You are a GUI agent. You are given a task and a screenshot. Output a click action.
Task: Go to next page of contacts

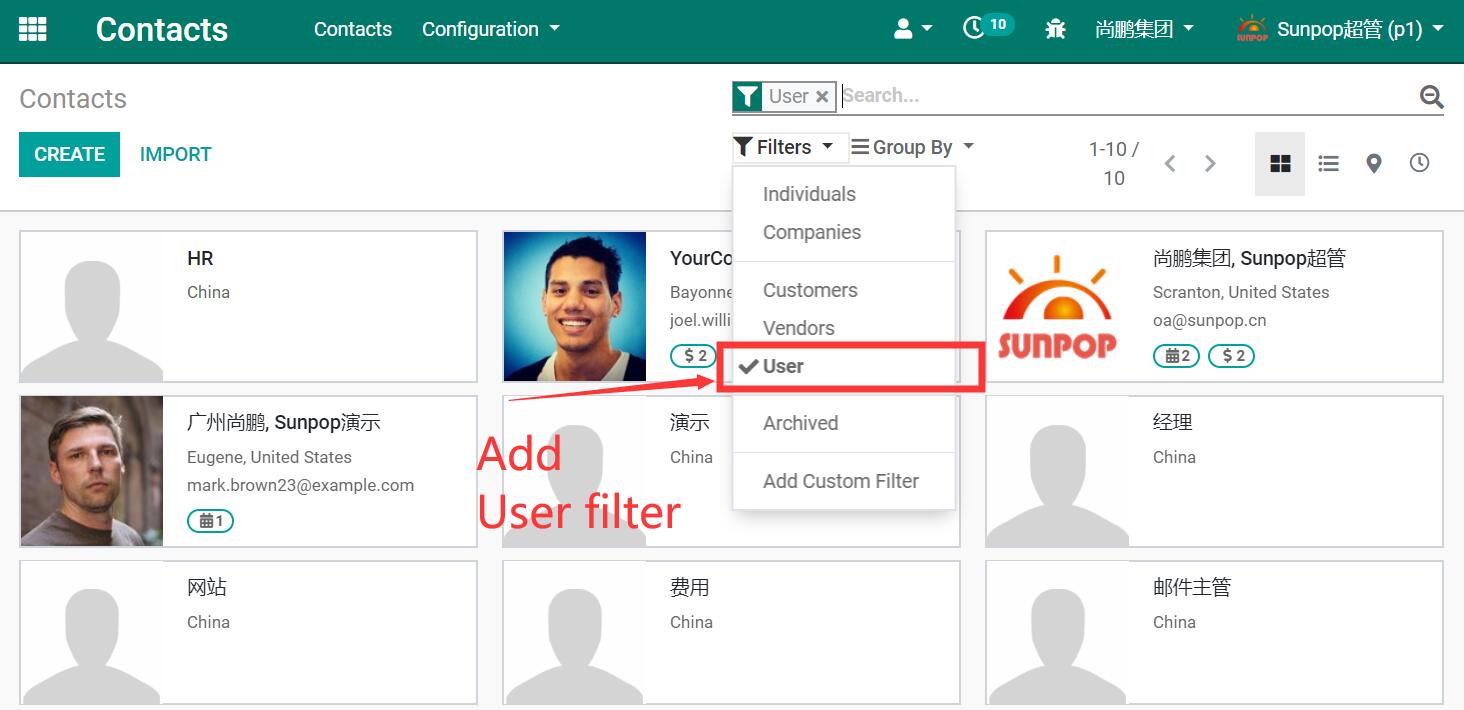click(x=1210, y=164)
